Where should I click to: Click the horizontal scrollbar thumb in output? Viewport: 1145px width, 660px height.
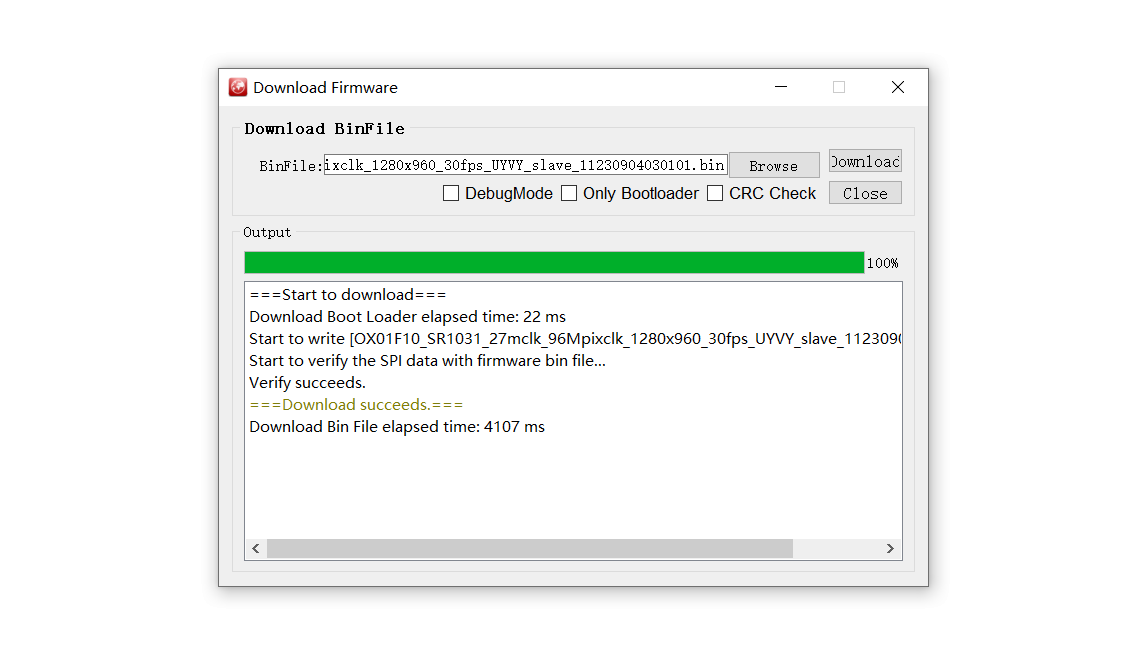pyautogui.click(x=529, y=549)
